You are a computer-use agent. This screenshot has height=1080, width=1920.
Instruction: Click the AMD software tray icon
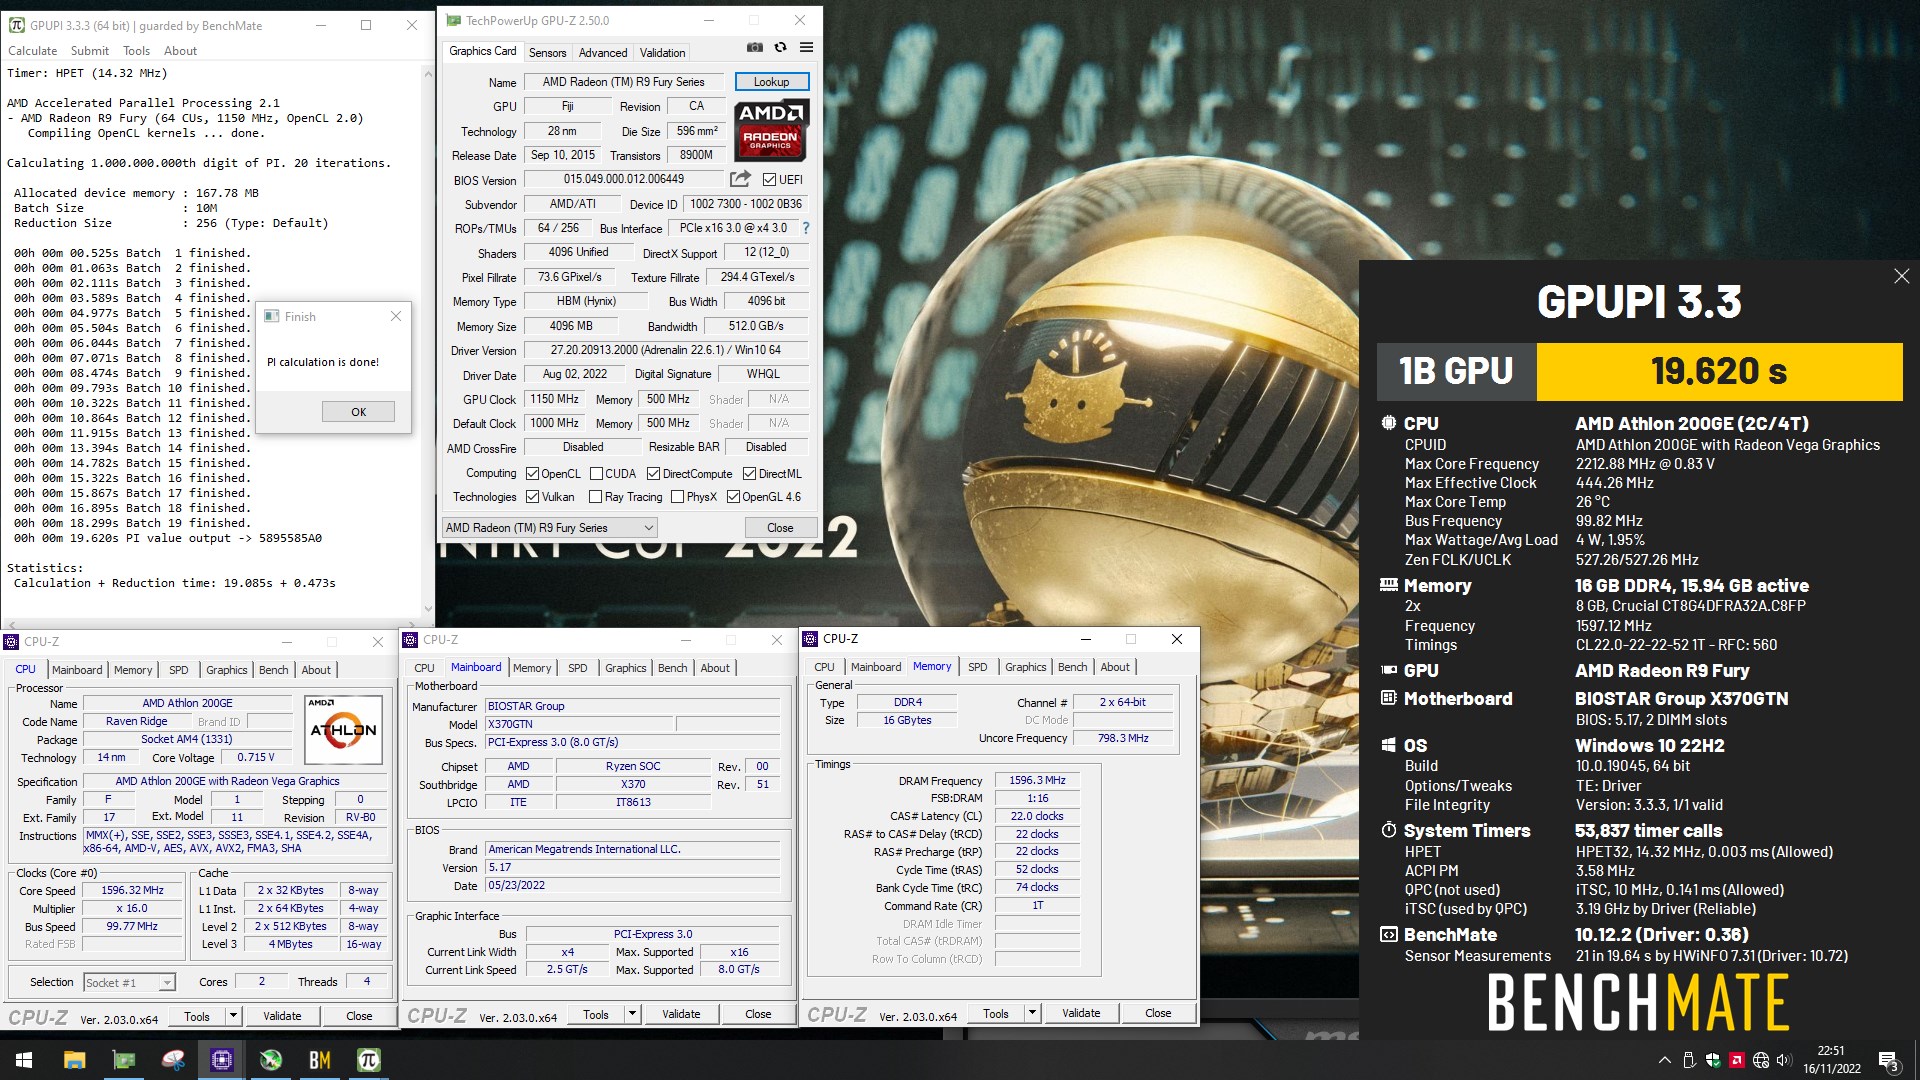[1737, 1060]
